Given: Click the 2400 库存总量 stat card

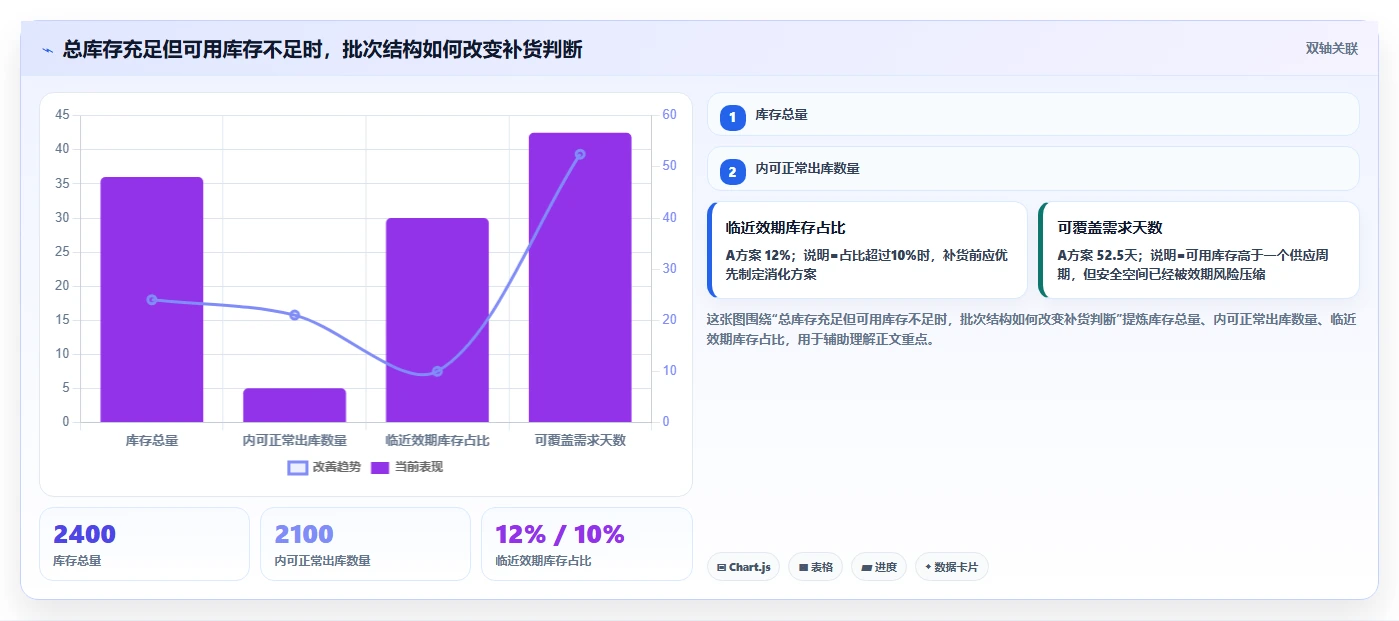Looking at the screenshot, I should tap(144, 544).
